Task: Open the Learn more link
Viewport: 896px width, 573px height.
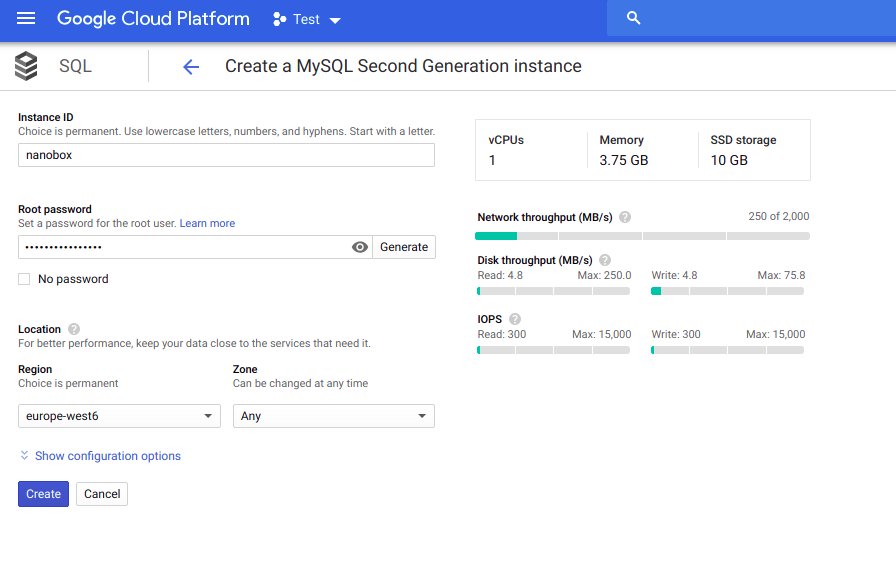Action: point(207,224)
